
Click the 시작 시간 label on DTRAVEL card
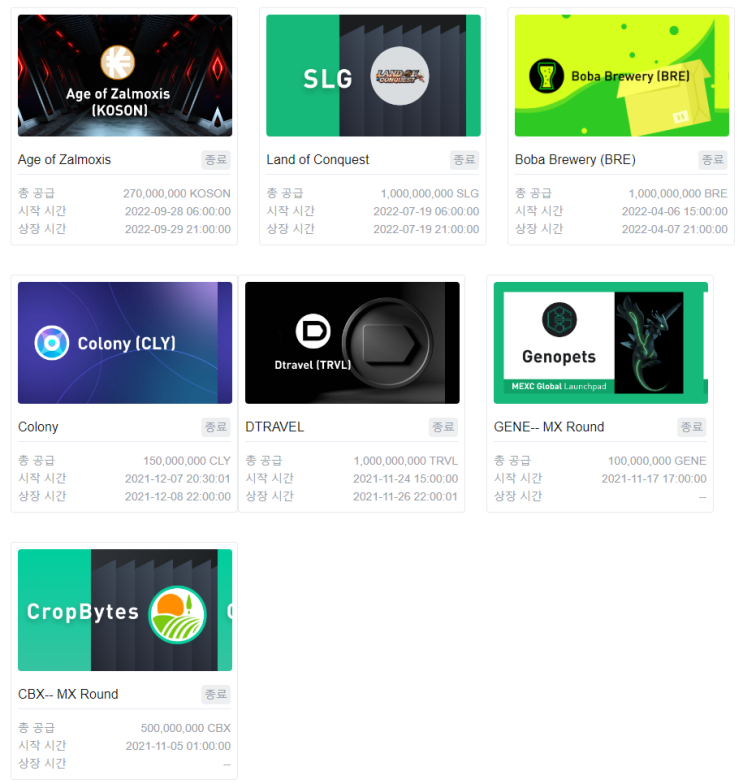270,478
